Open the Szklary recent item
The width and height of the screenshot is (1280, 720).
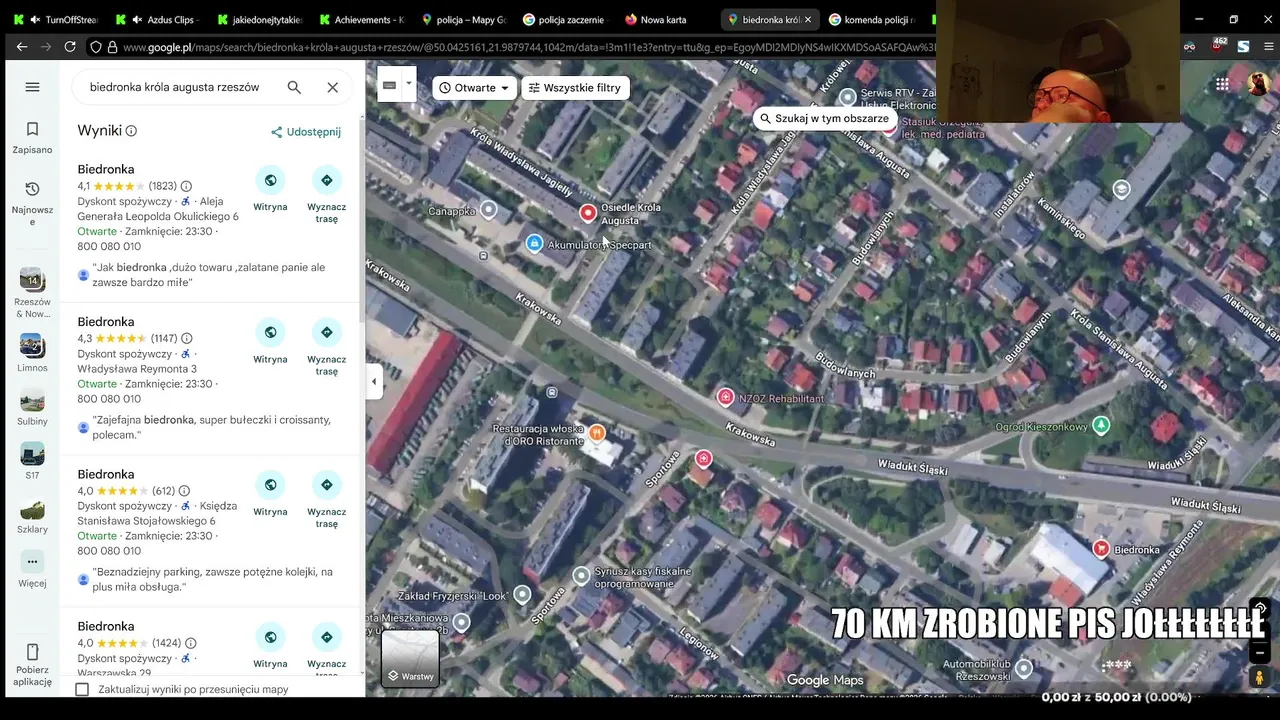click(32, 514)
